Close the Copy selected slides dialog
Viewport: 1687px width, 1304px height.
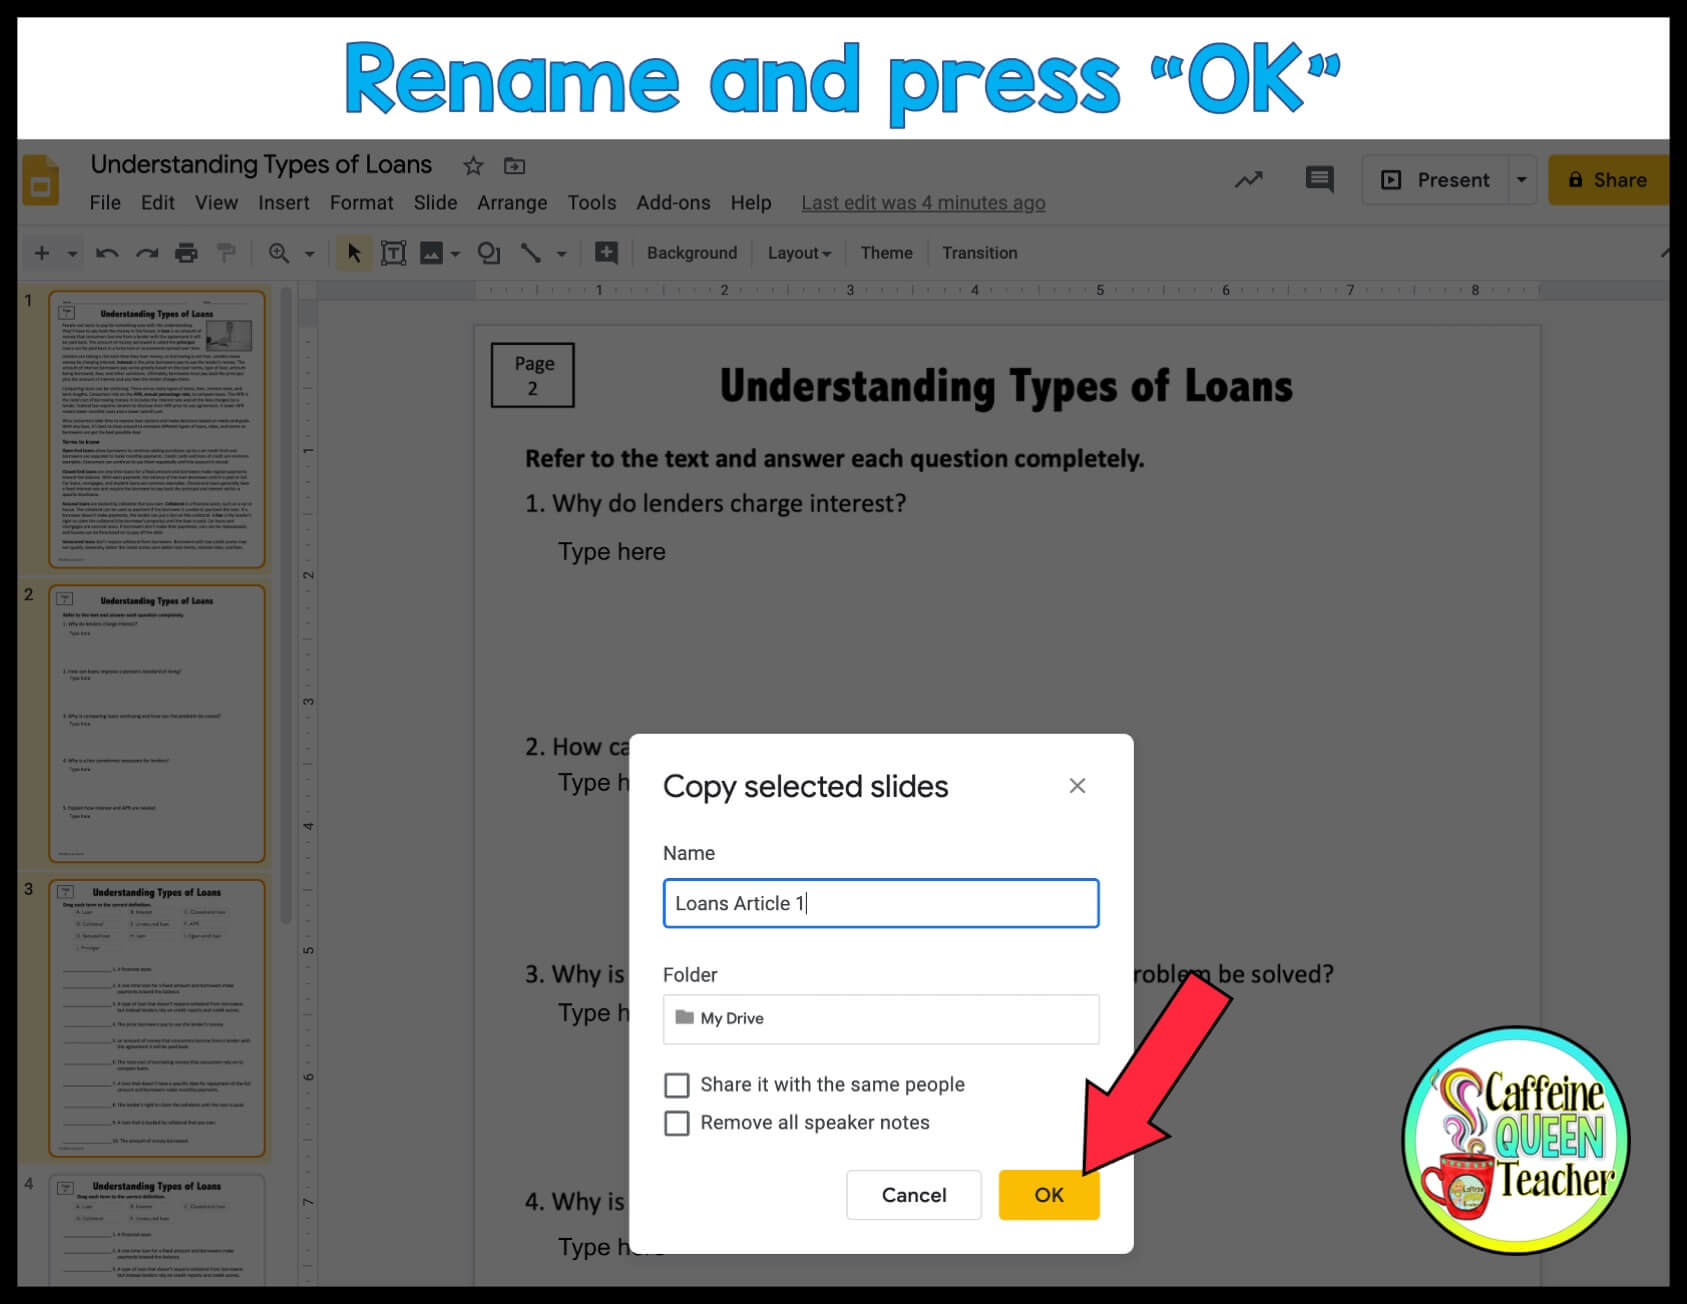pyautogui.click(x=1077, y=786)
